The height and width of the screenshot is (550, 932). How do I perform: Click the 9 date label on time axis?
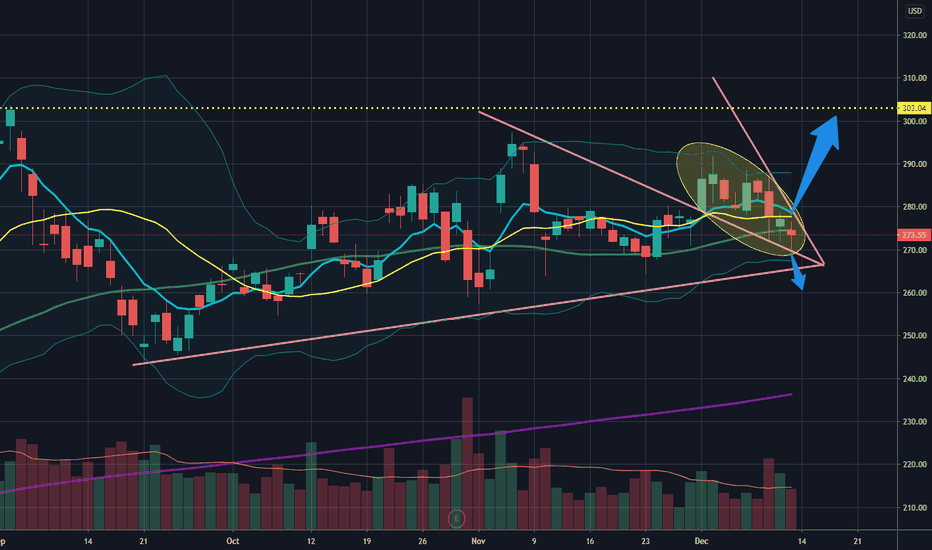click(x=534, y=541)
